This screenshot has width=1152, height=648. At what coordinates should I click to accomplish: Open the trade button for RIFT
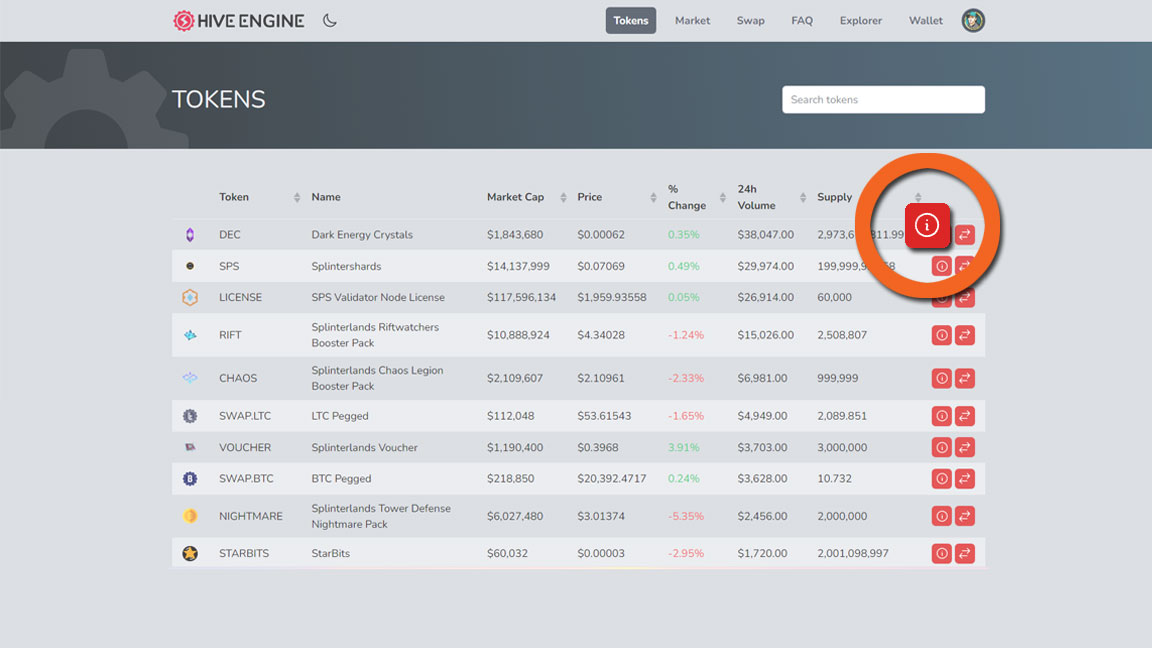[x=965, y=335]
